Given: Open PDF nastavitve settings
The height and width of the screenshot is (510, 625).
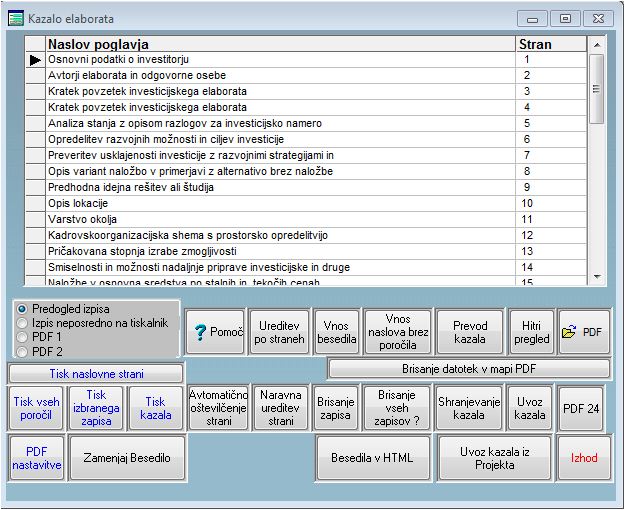Looking at the screenshot, I should point(37,458).
